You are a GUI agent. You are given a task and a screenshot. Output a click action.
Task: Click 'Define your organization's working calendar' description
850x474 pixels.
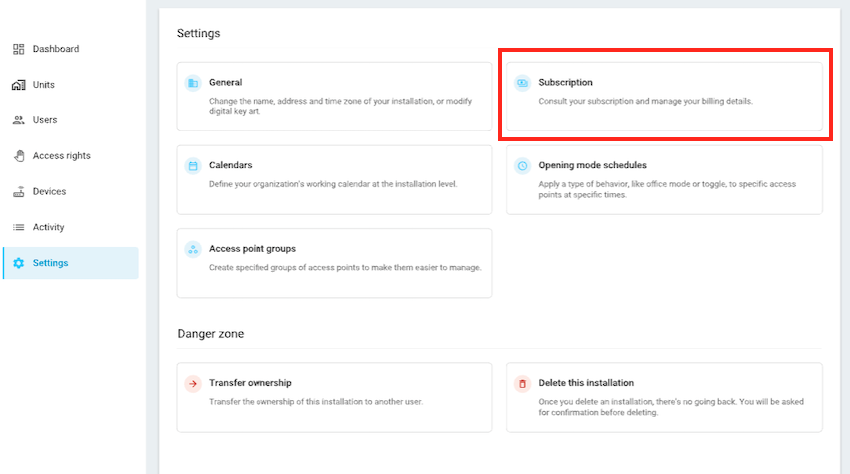coord(333,184)
